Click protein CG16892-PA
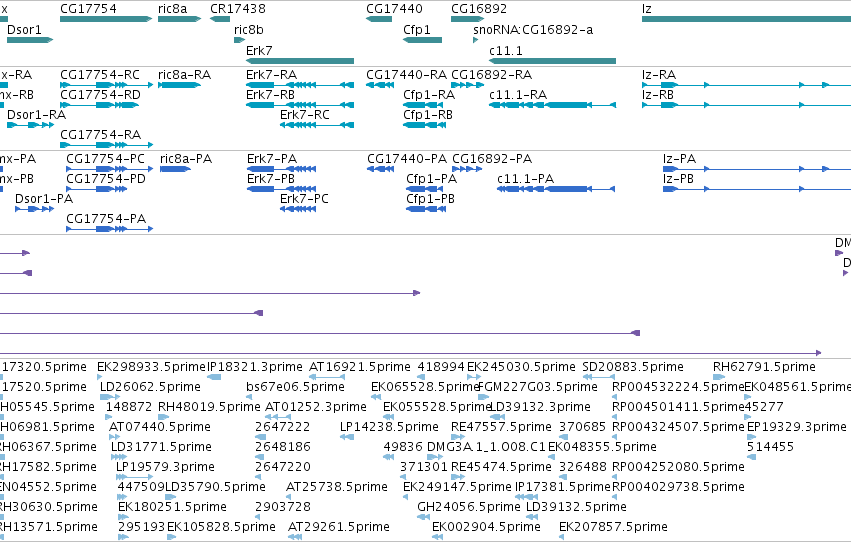This screenshot has width=851, height=542. coord(467,169)
